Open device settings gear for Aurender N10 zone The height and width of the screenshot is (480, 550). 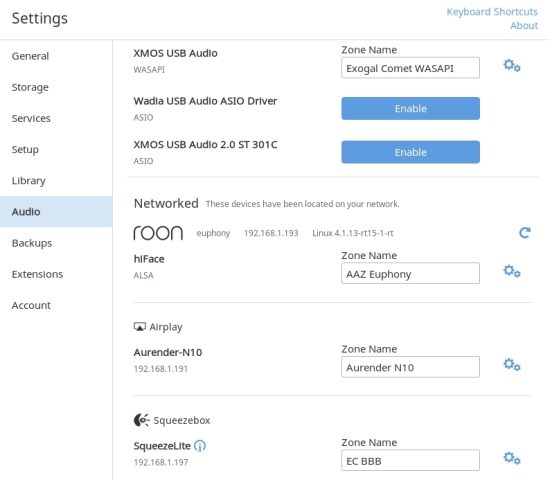tap(512, 365)
